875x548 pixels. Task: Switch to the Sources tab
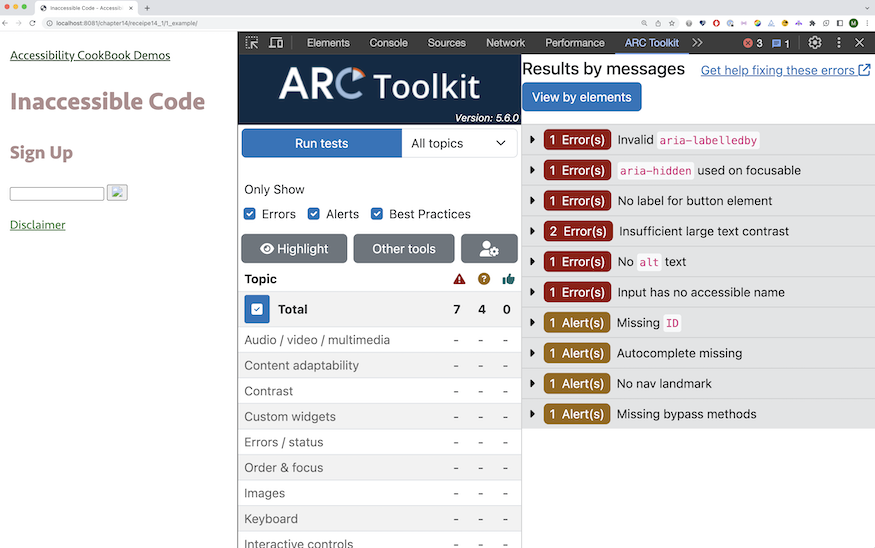[x=446, y=43]
